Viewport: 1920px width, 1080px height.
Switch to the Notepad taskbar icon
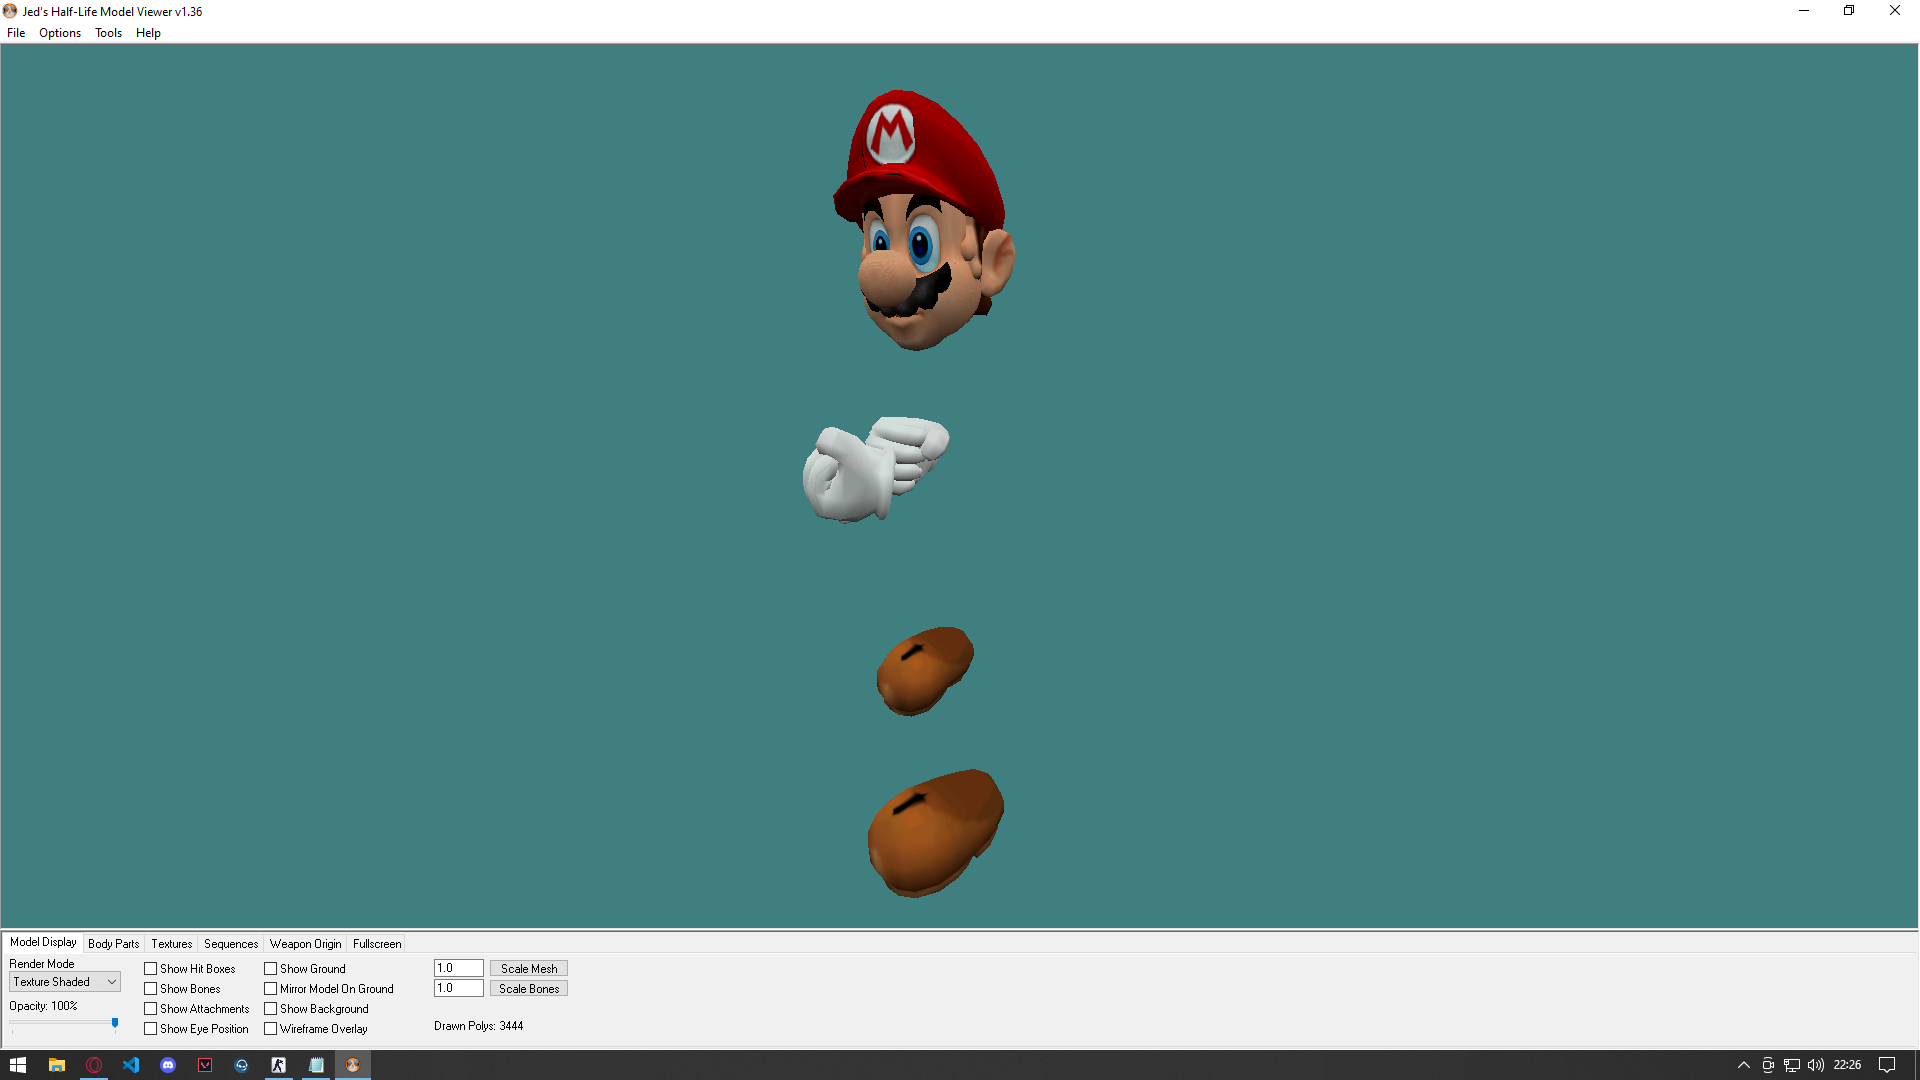pos(316,1065)
